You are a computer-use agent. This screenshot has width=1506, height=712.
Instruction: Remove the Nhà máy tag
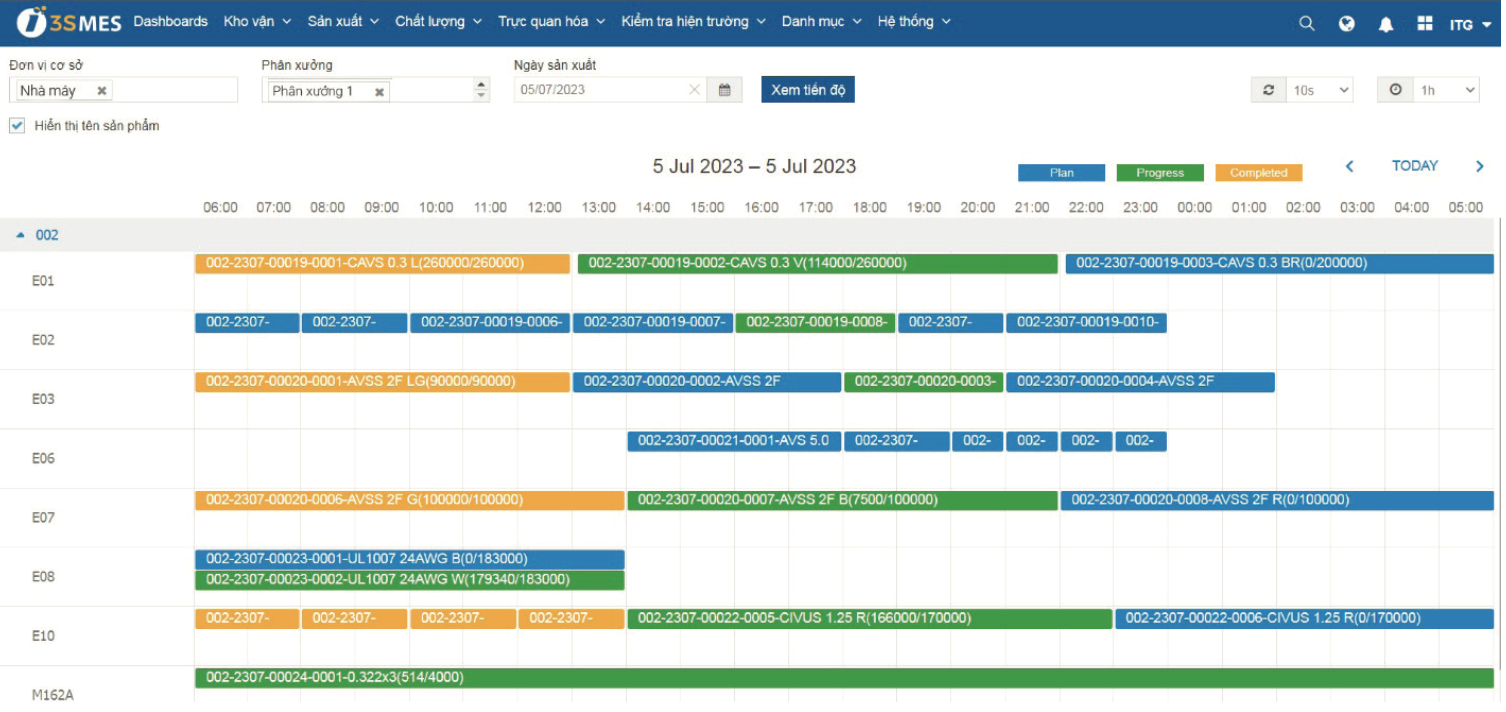[x=101, y=91]
